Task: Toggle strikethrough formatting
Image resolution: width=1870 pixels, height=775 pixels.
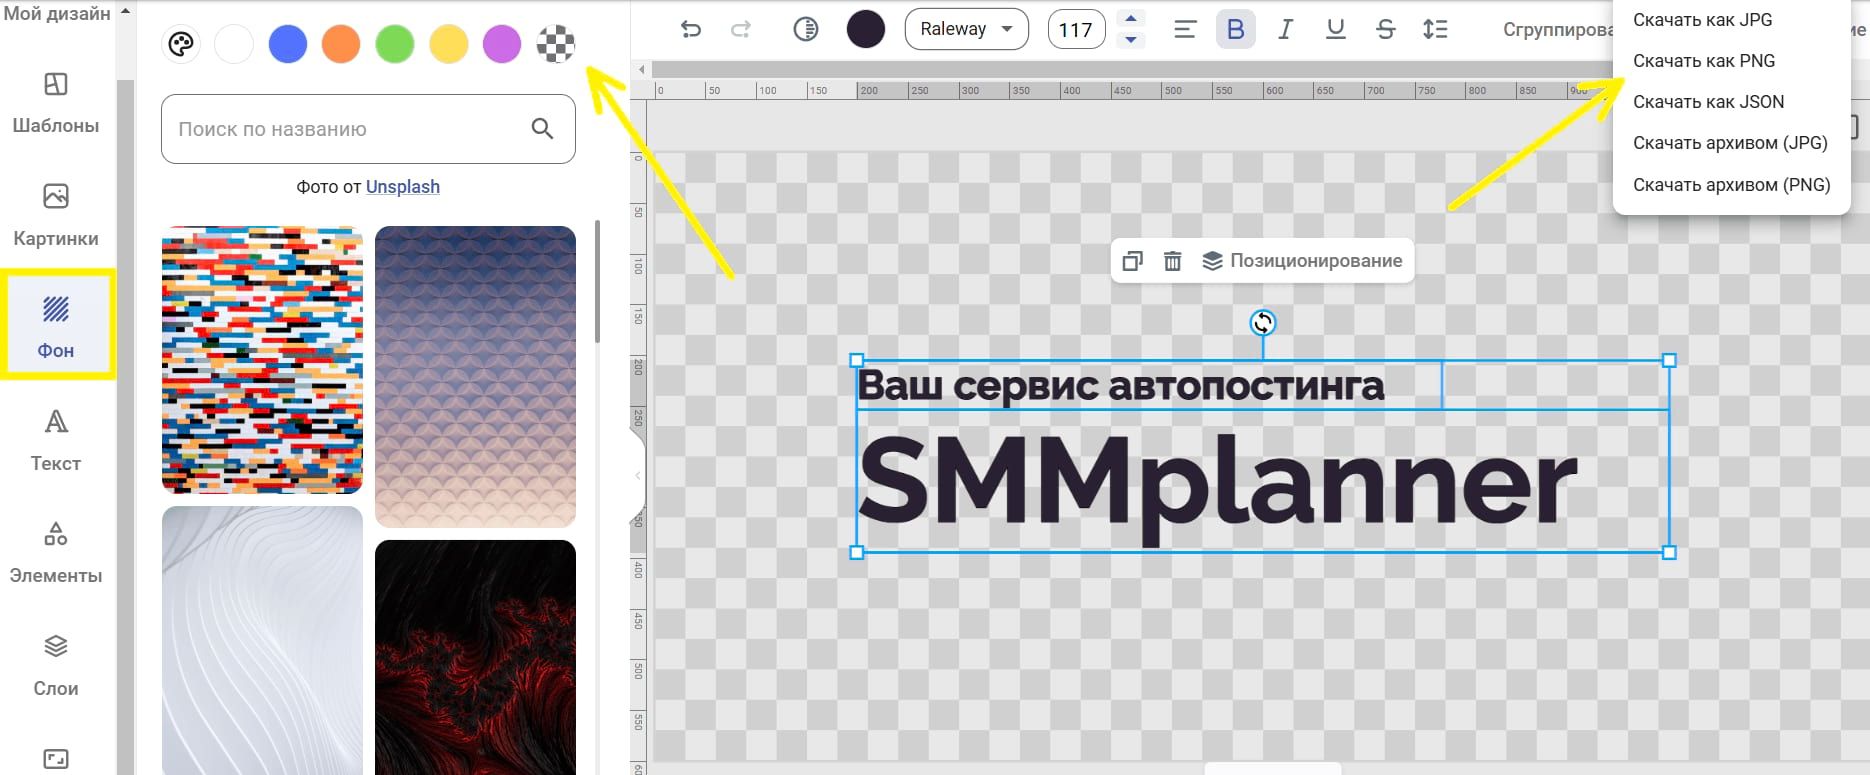Action: pos(1385,29)
